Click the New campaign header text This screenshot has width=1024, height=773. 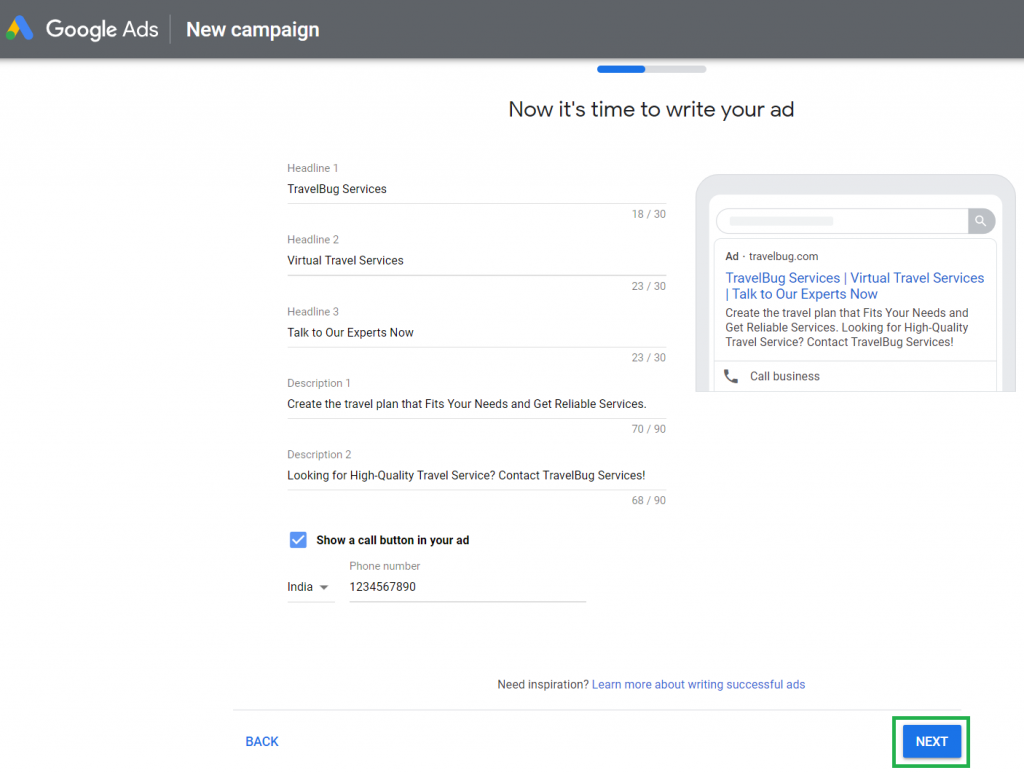coord(253,29)
